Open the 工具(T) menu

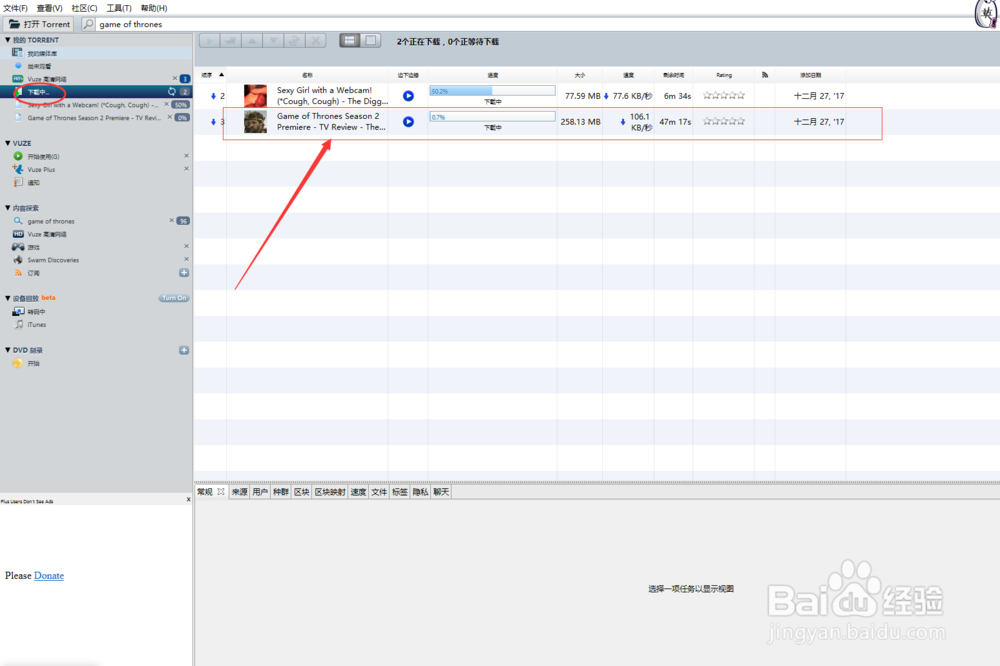click(119, 8)
